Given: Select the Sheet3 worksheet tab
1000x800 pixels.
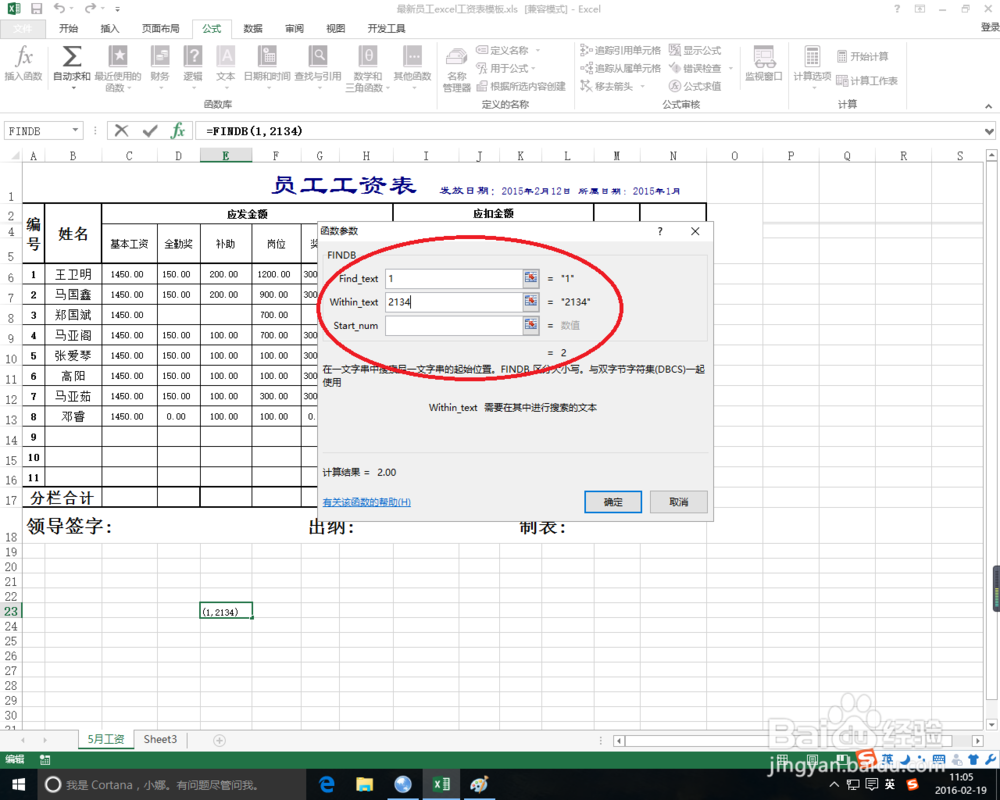Looking at the screenshot, I should point(160,739).
